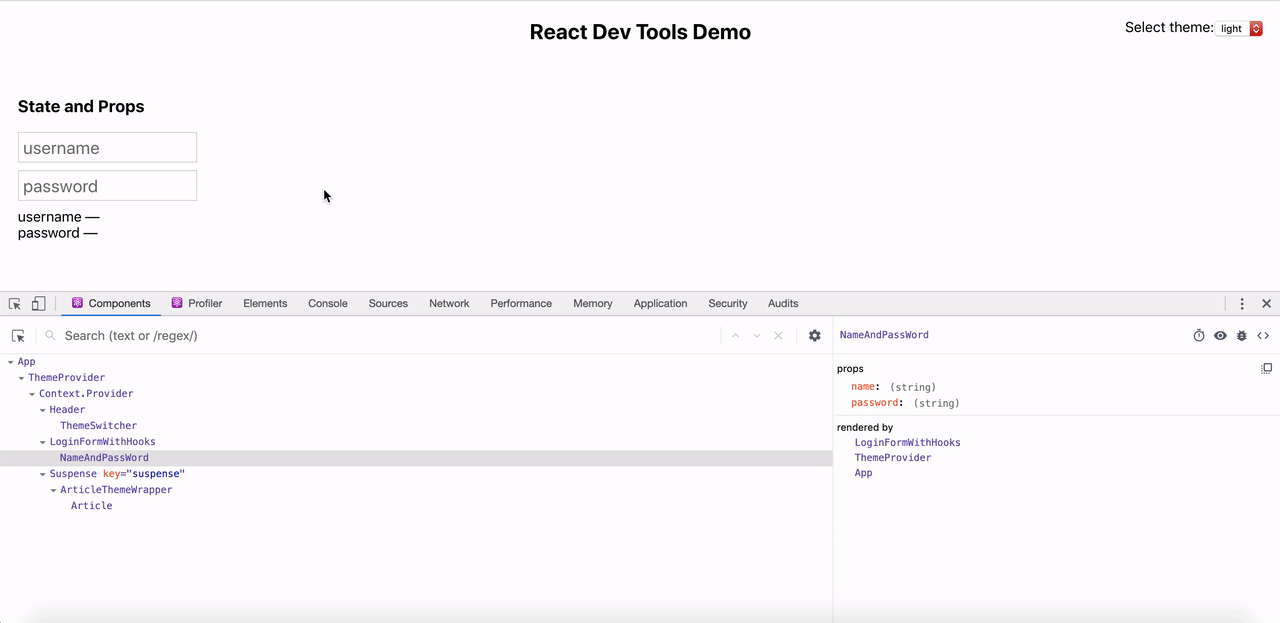Copy props to clipboard icon
The width and height of the screenshot is (1280, 623).
(1266, 369)
